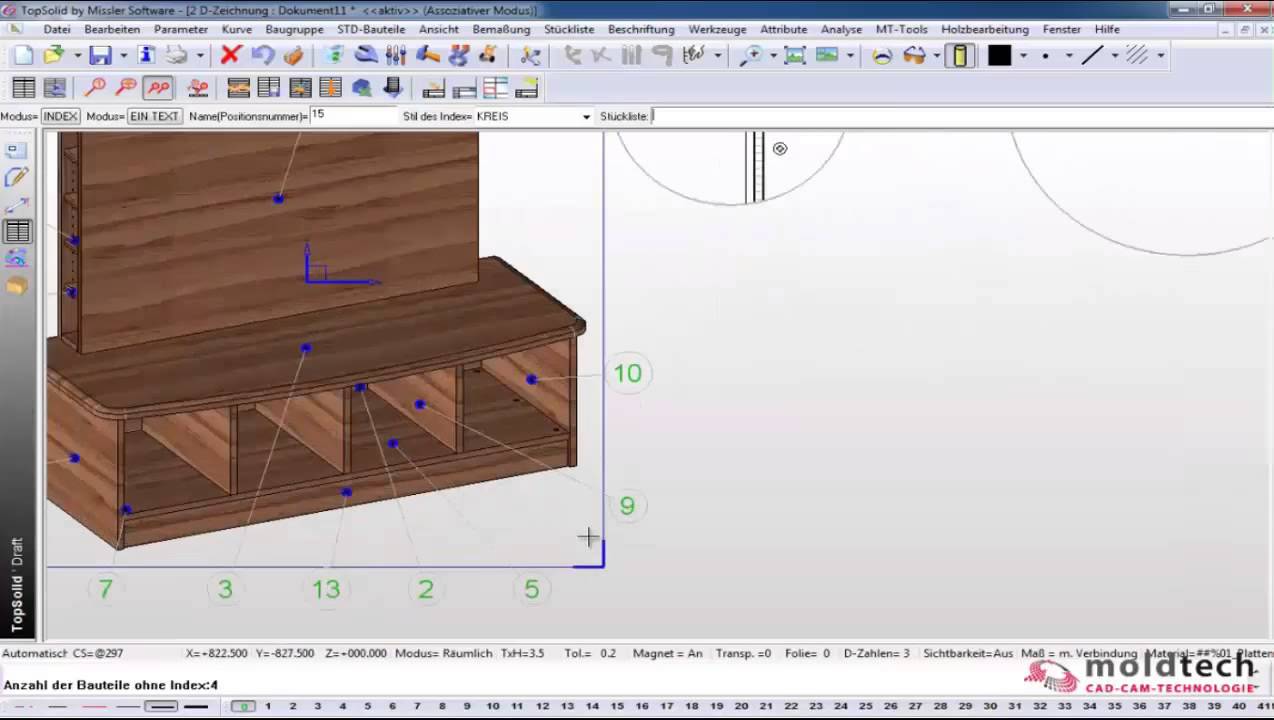The image size is (1274, 720).
Task: Open the line style dropdown arrow
Action: (1115, 56)
